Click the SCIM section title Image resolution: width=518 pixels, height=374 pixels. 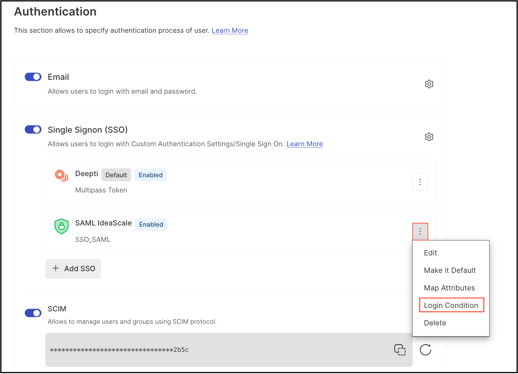(x=57, y=309)
